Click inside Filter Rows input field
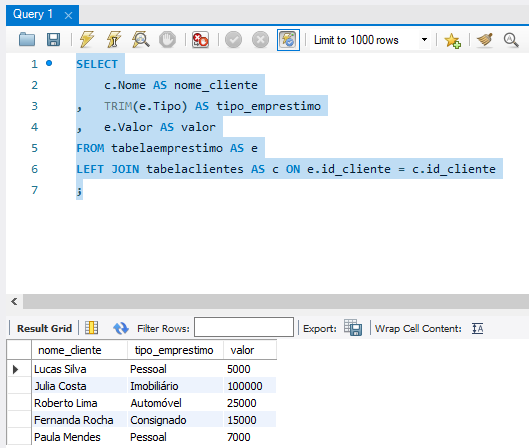Screen dimensions: 529x448 (244, 327)
